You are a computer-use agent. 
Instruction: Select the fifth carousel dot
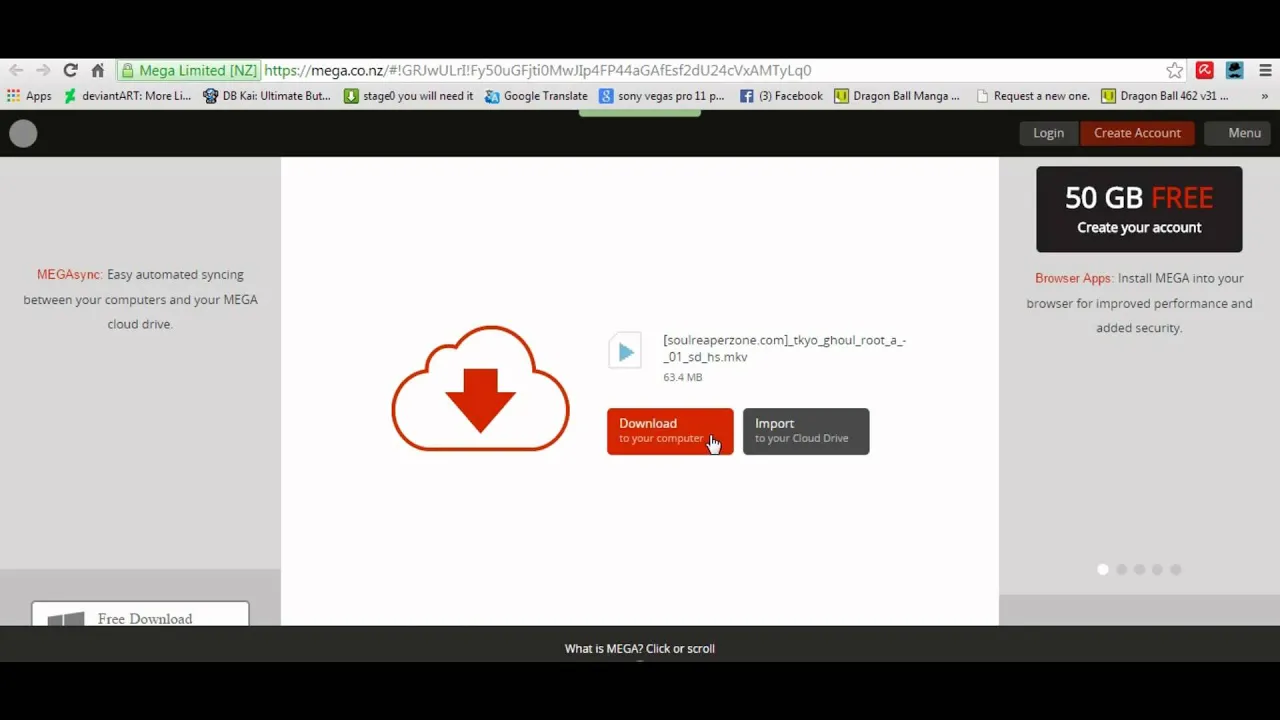[1176, 569]
